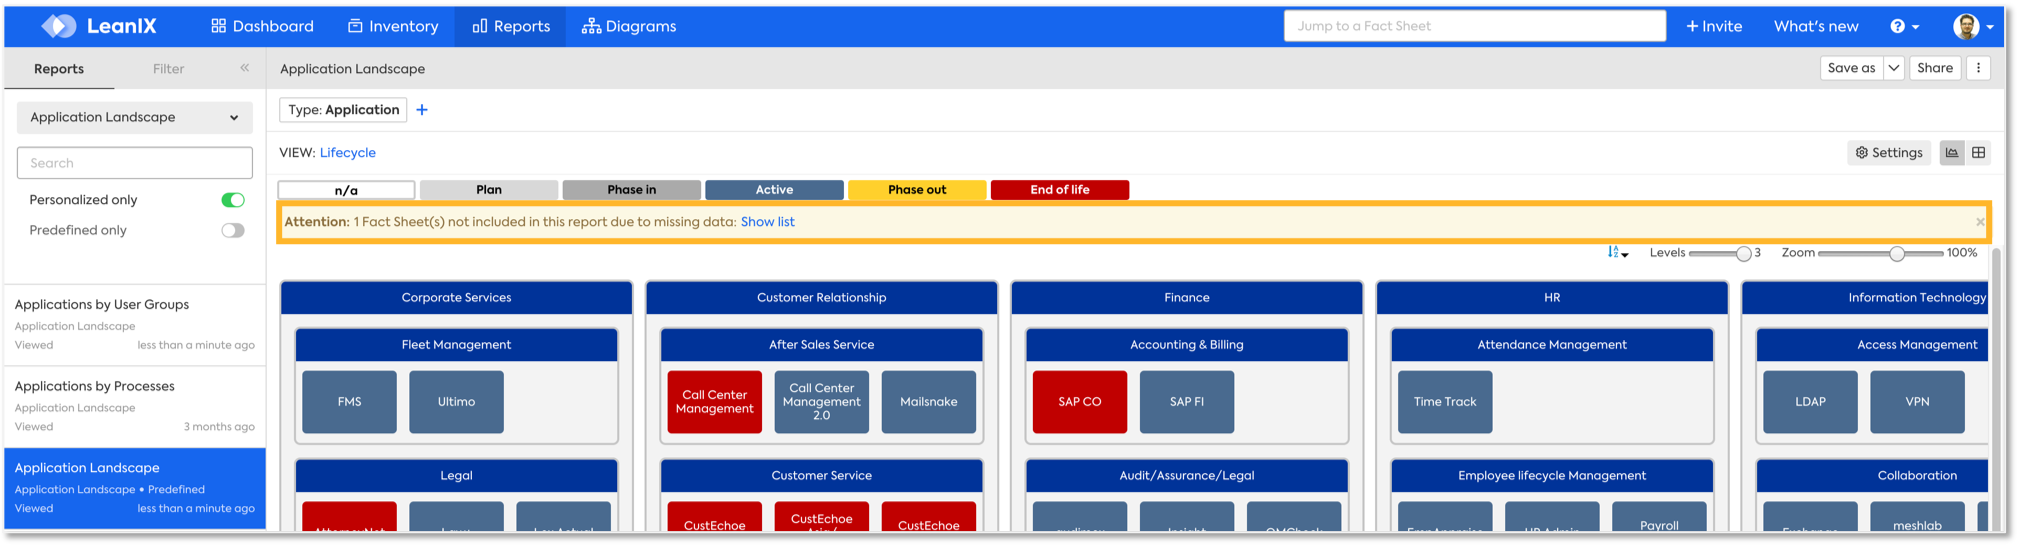This screenshot has height=545, width=2018.
Task: Open What's new
Action: [1816, 26]
